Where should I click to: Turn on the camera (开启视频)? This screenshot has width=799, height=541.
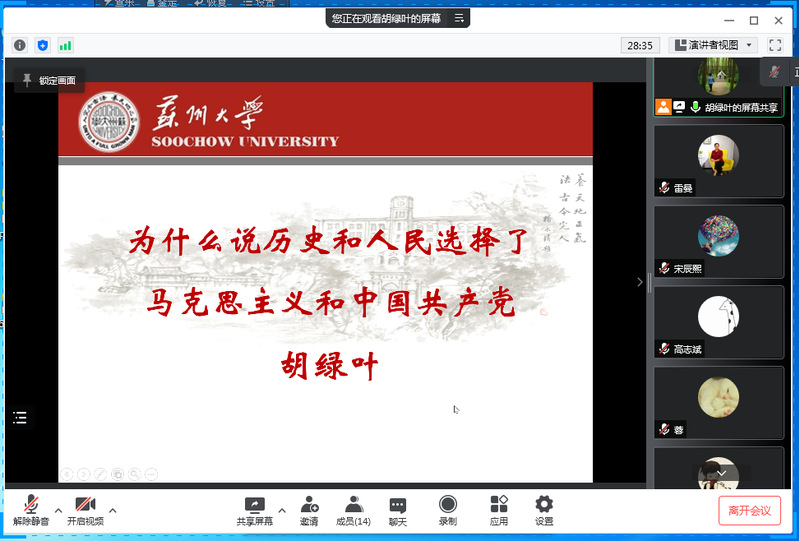(85, 505)
